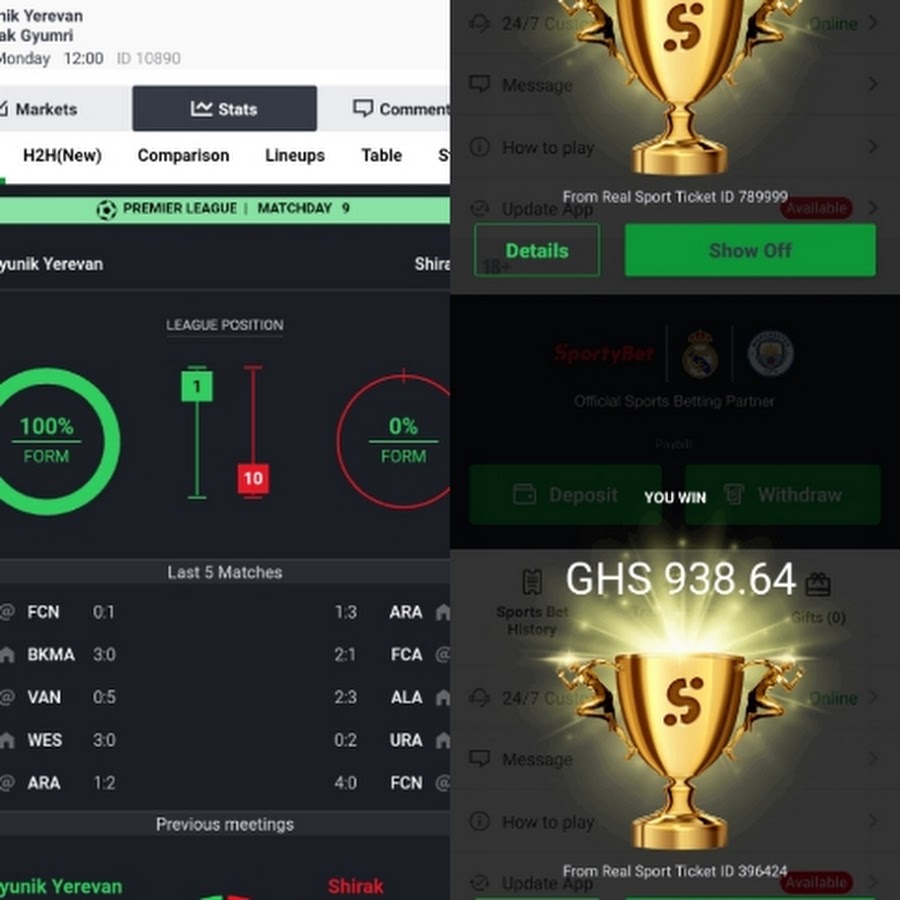
Task: Click the upper How to play info icon
Action: [479, 147]
